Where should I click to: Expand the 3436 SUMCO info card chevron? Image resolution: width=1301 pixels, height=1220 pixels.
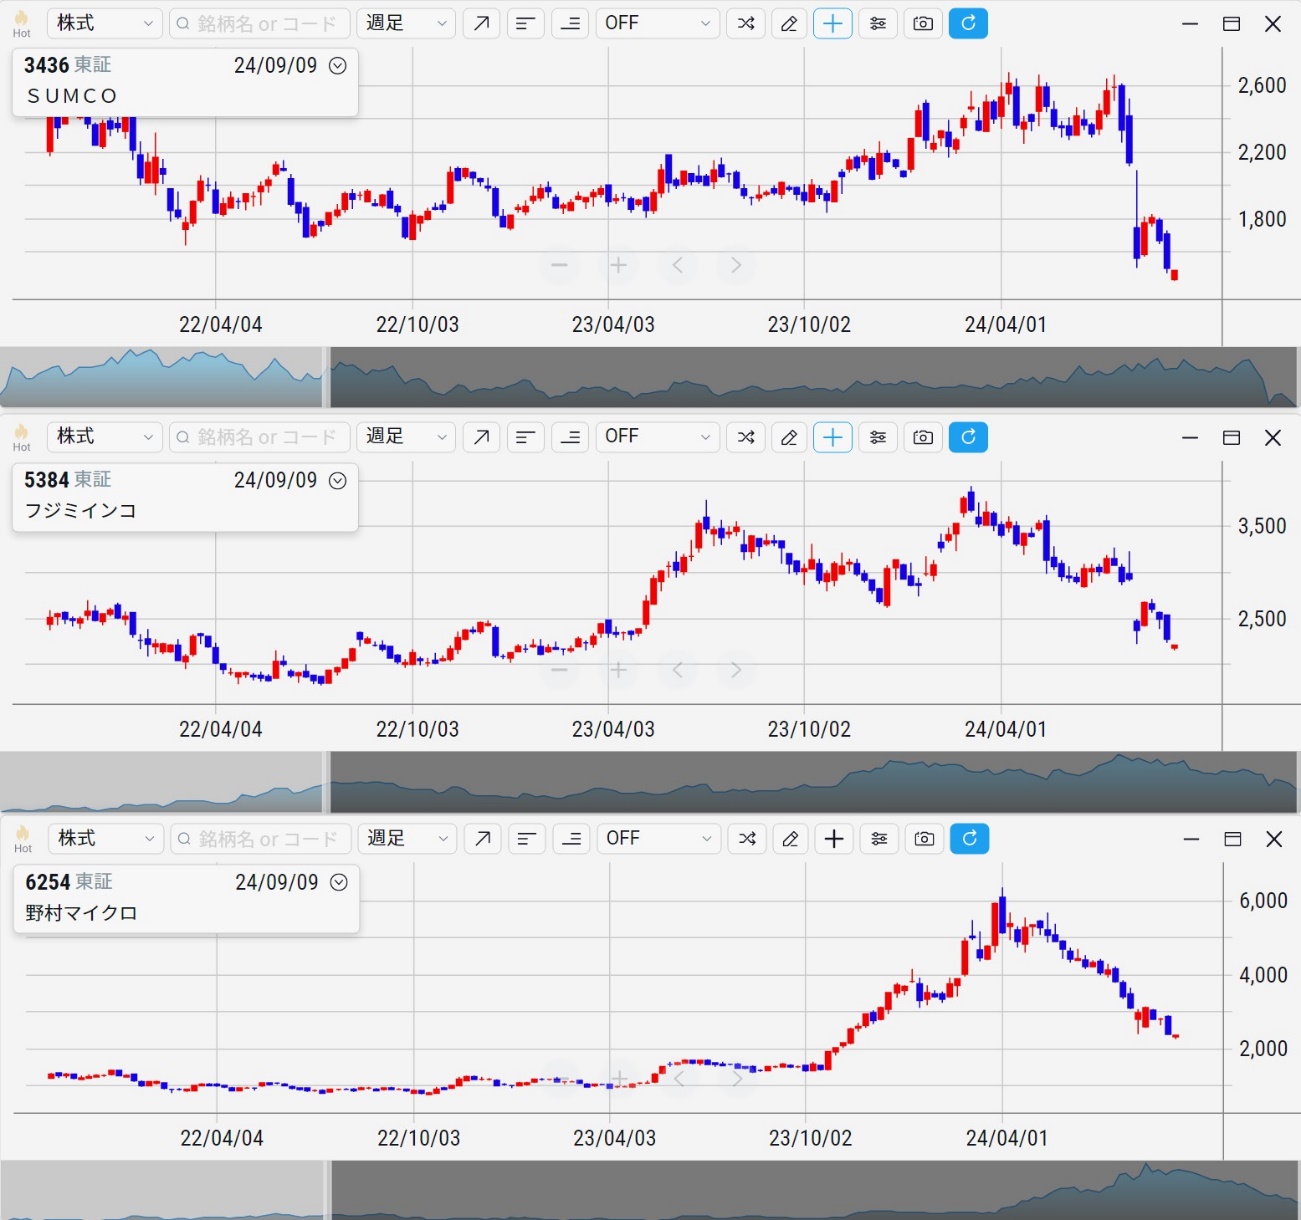338,66
